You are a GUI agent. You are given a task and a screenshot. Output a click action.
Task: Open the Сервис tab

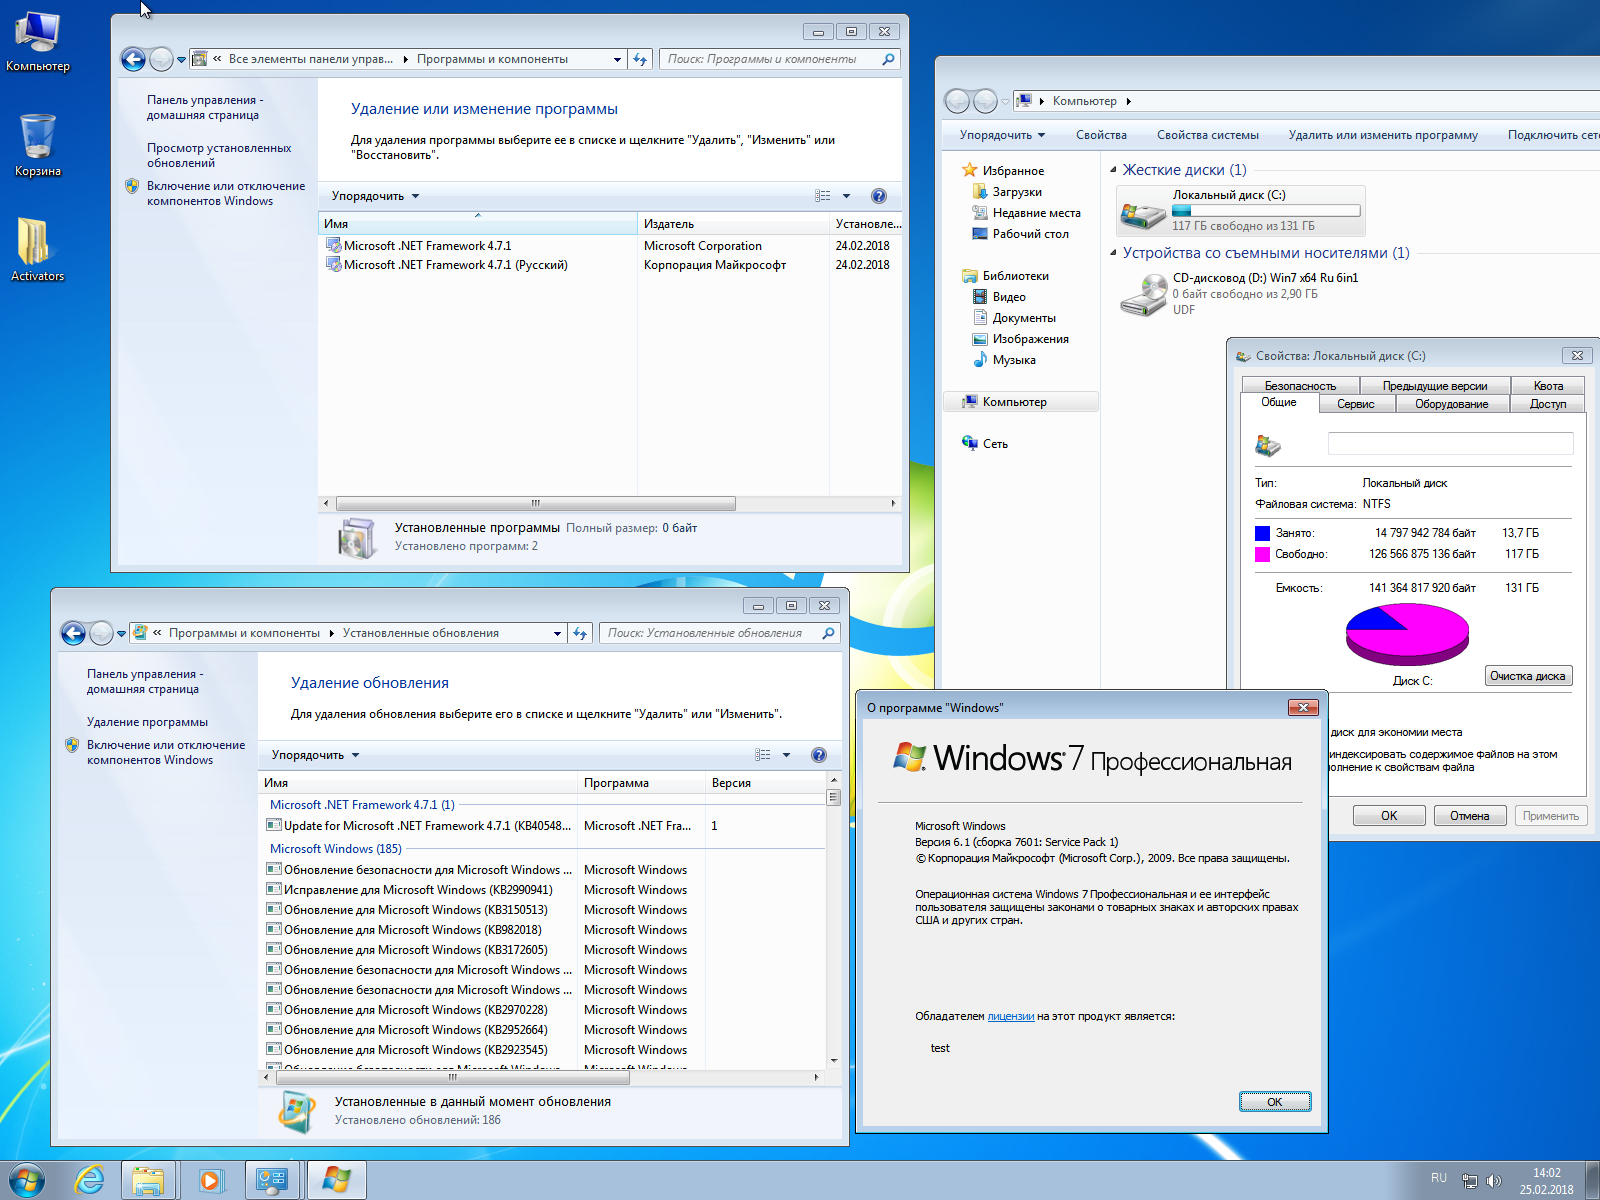(1355, 404)
